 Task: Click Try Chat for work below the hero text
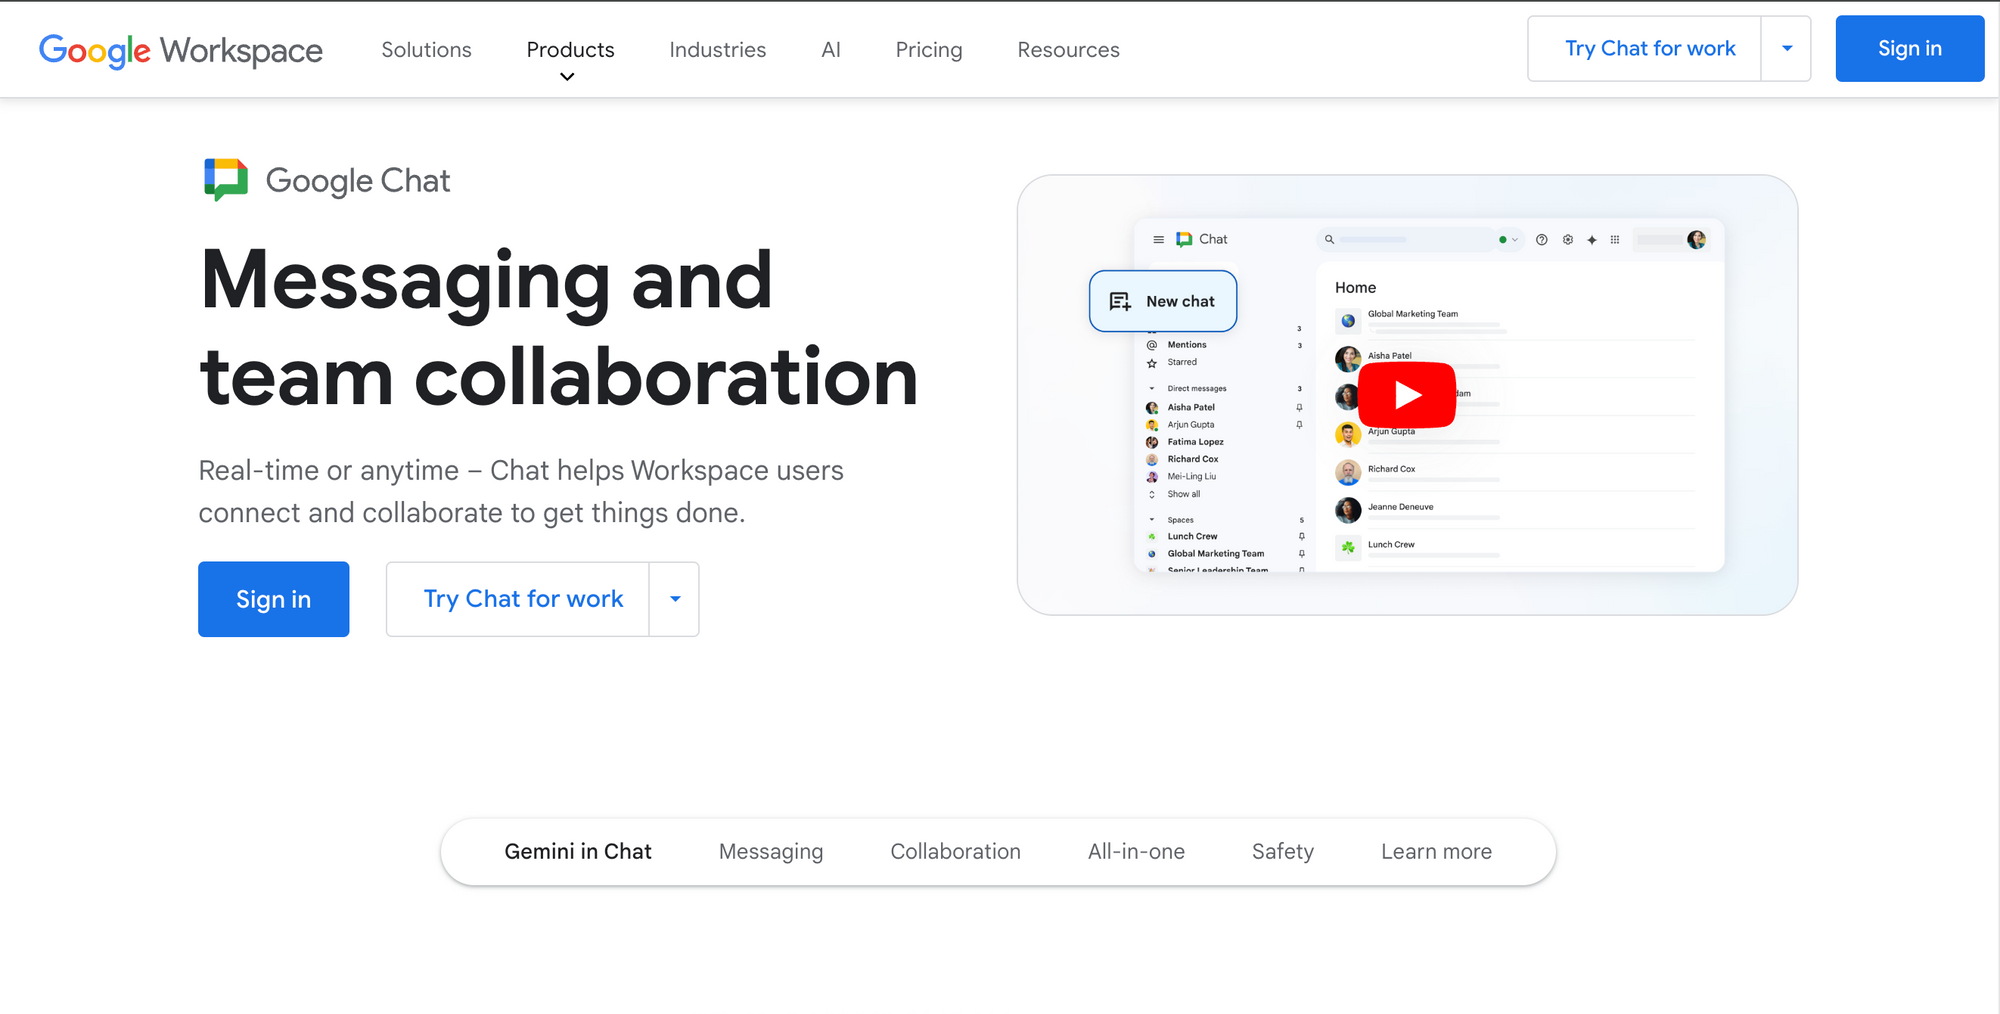click(518, 599)
